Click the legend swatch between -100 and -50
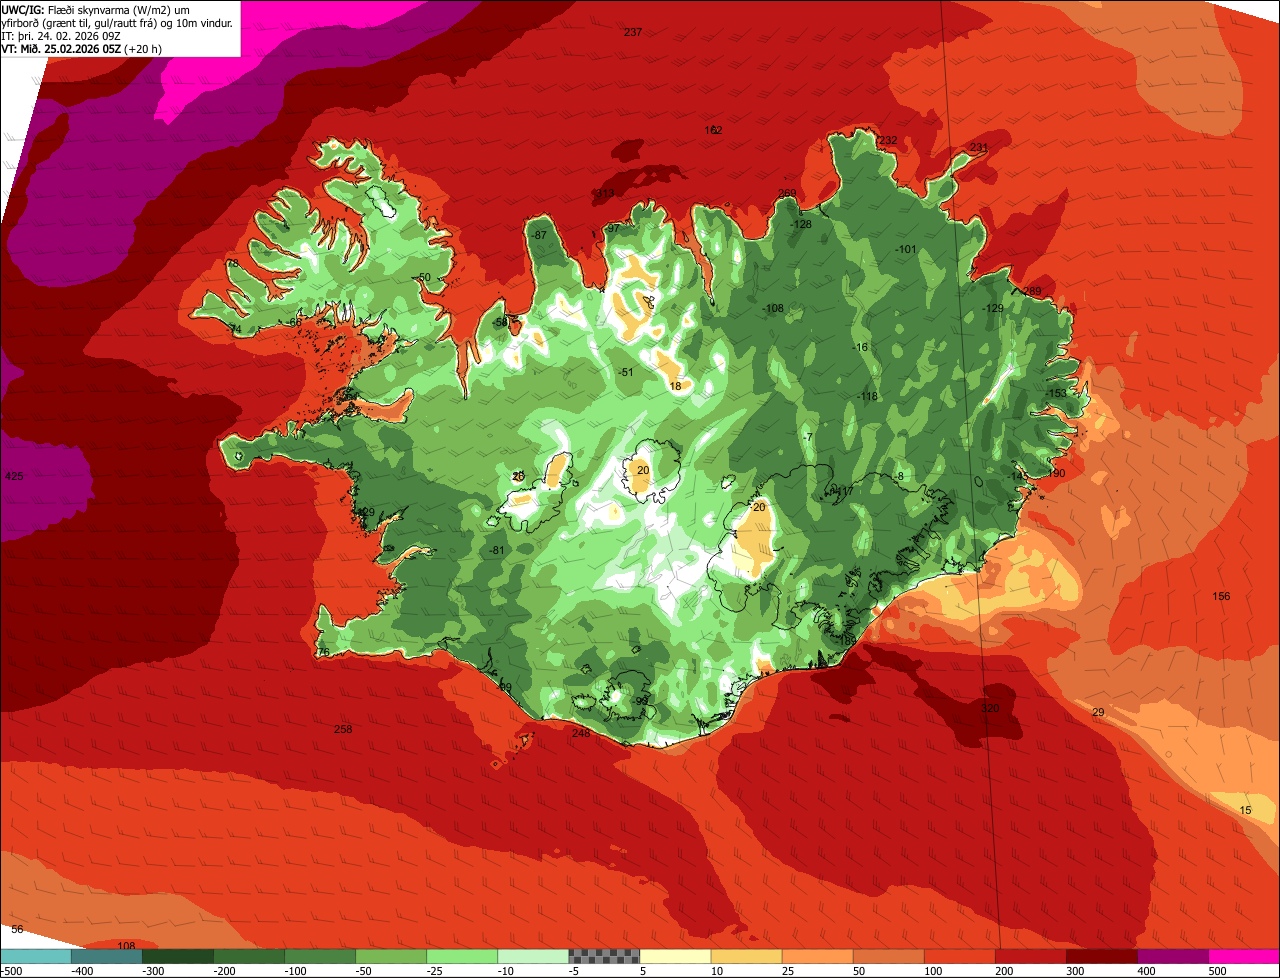 point(319,956)
